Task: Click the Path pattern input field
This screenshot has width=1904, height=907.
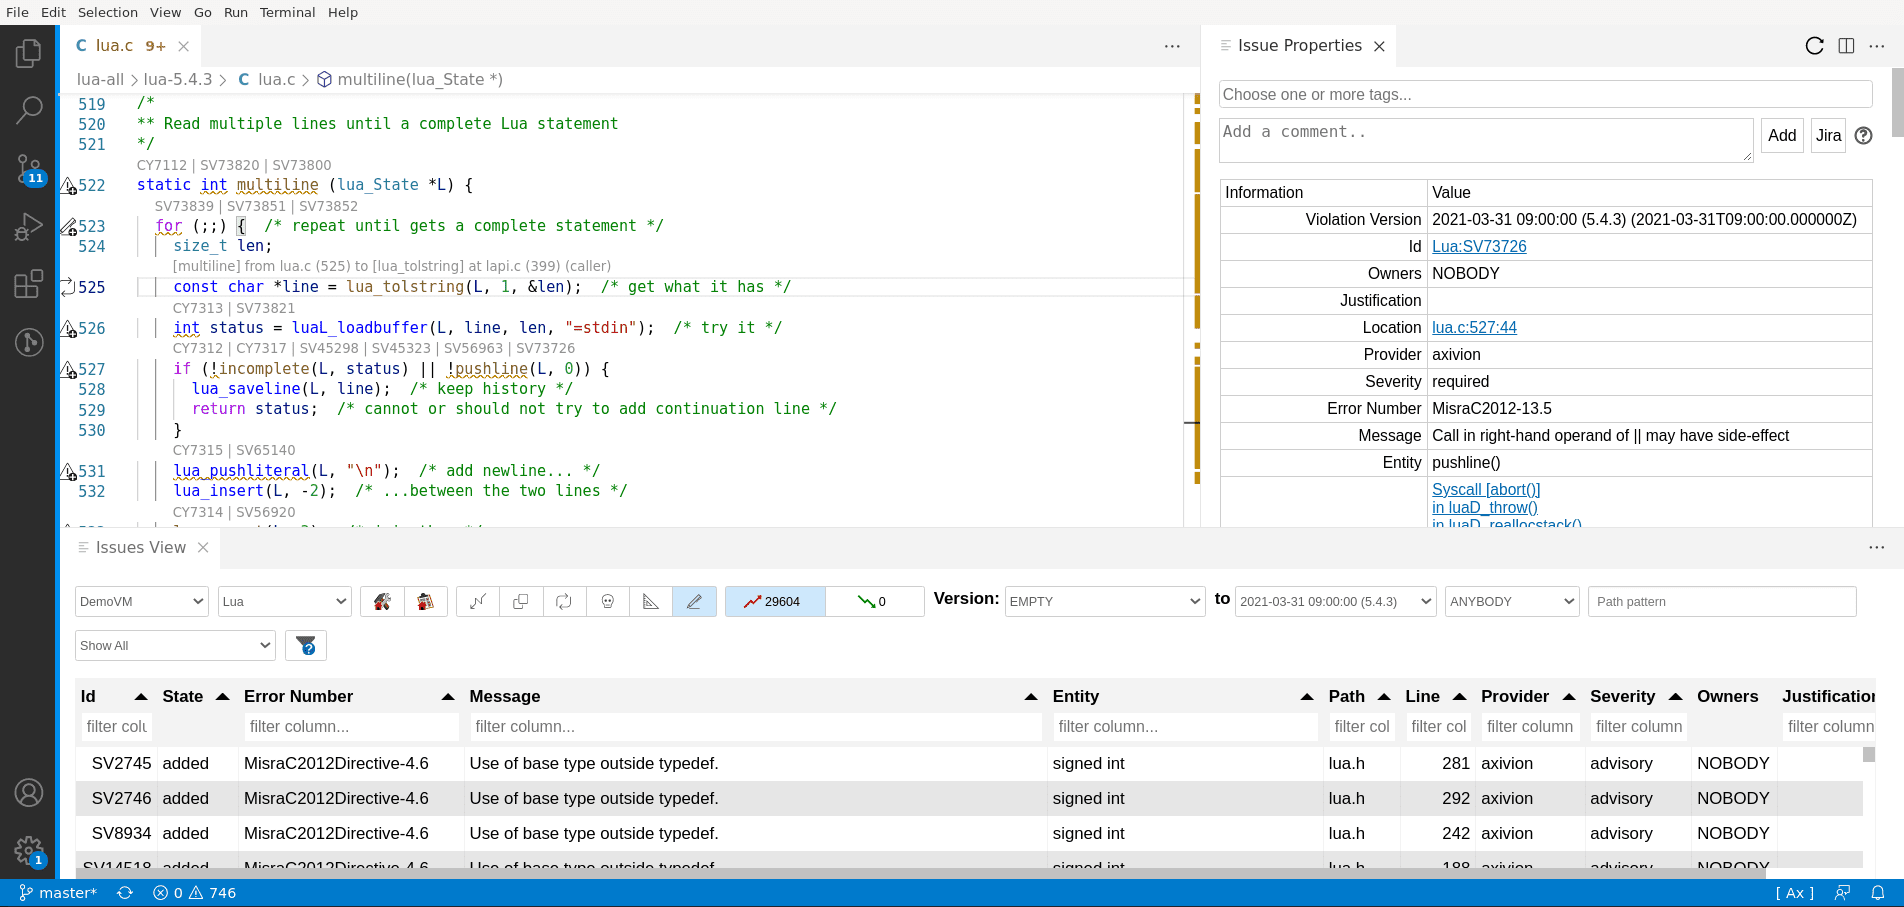Action: pyautogui.click(x=1722, y=601)
